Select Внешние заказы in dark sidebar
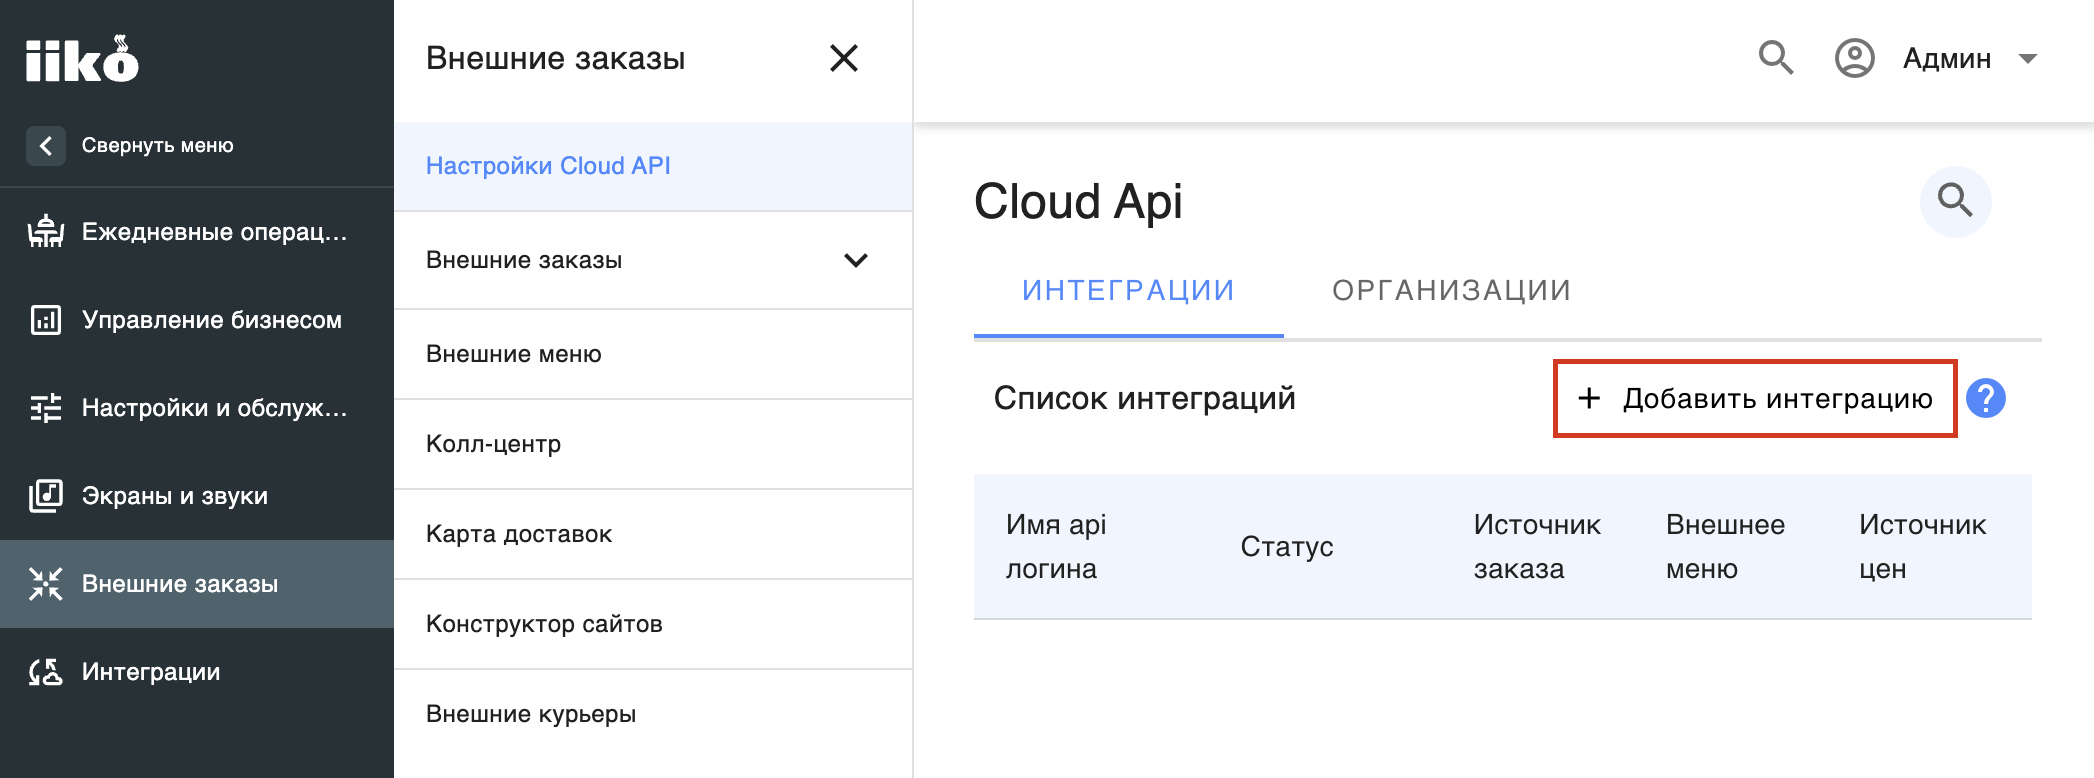 pos(197,584)
